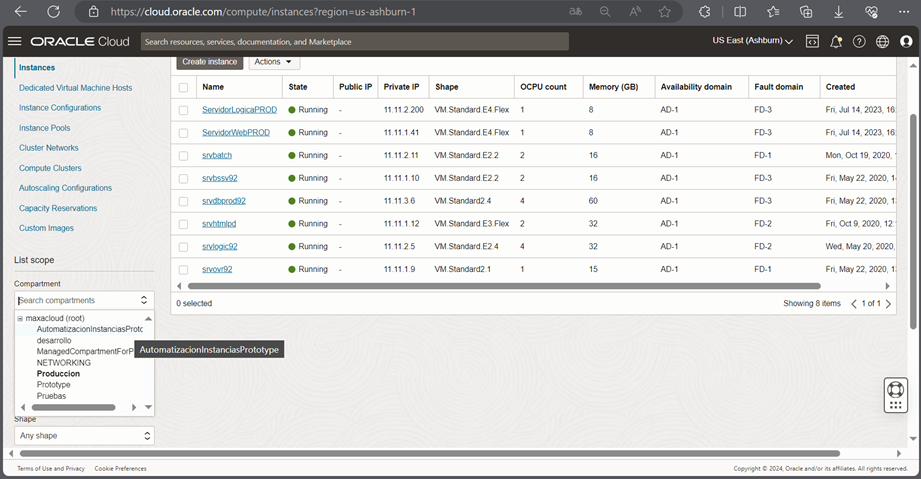Open the browser settings ellipsis menu

[904, 12]
